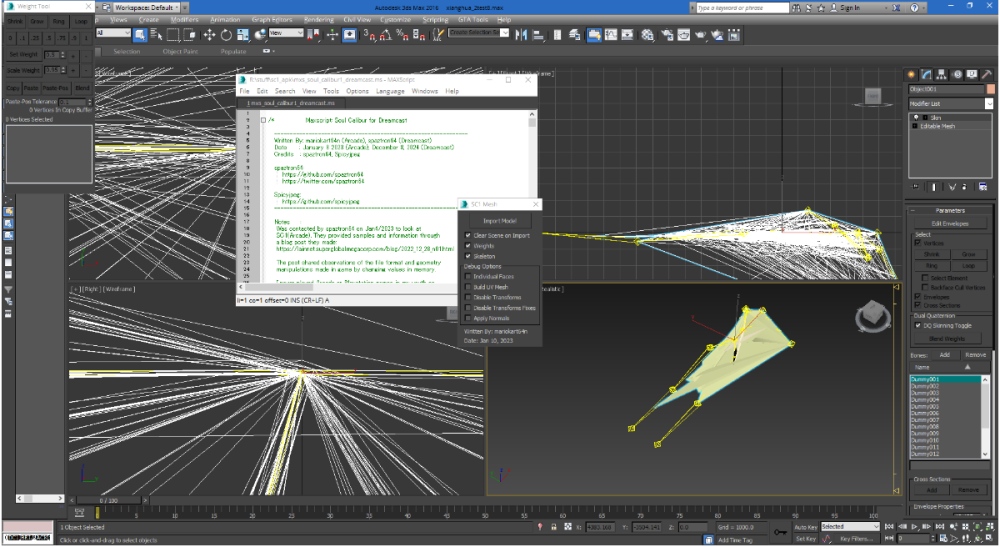Open the Hierarchy command panel tab
1000x547 pixels.
[942, 74]
